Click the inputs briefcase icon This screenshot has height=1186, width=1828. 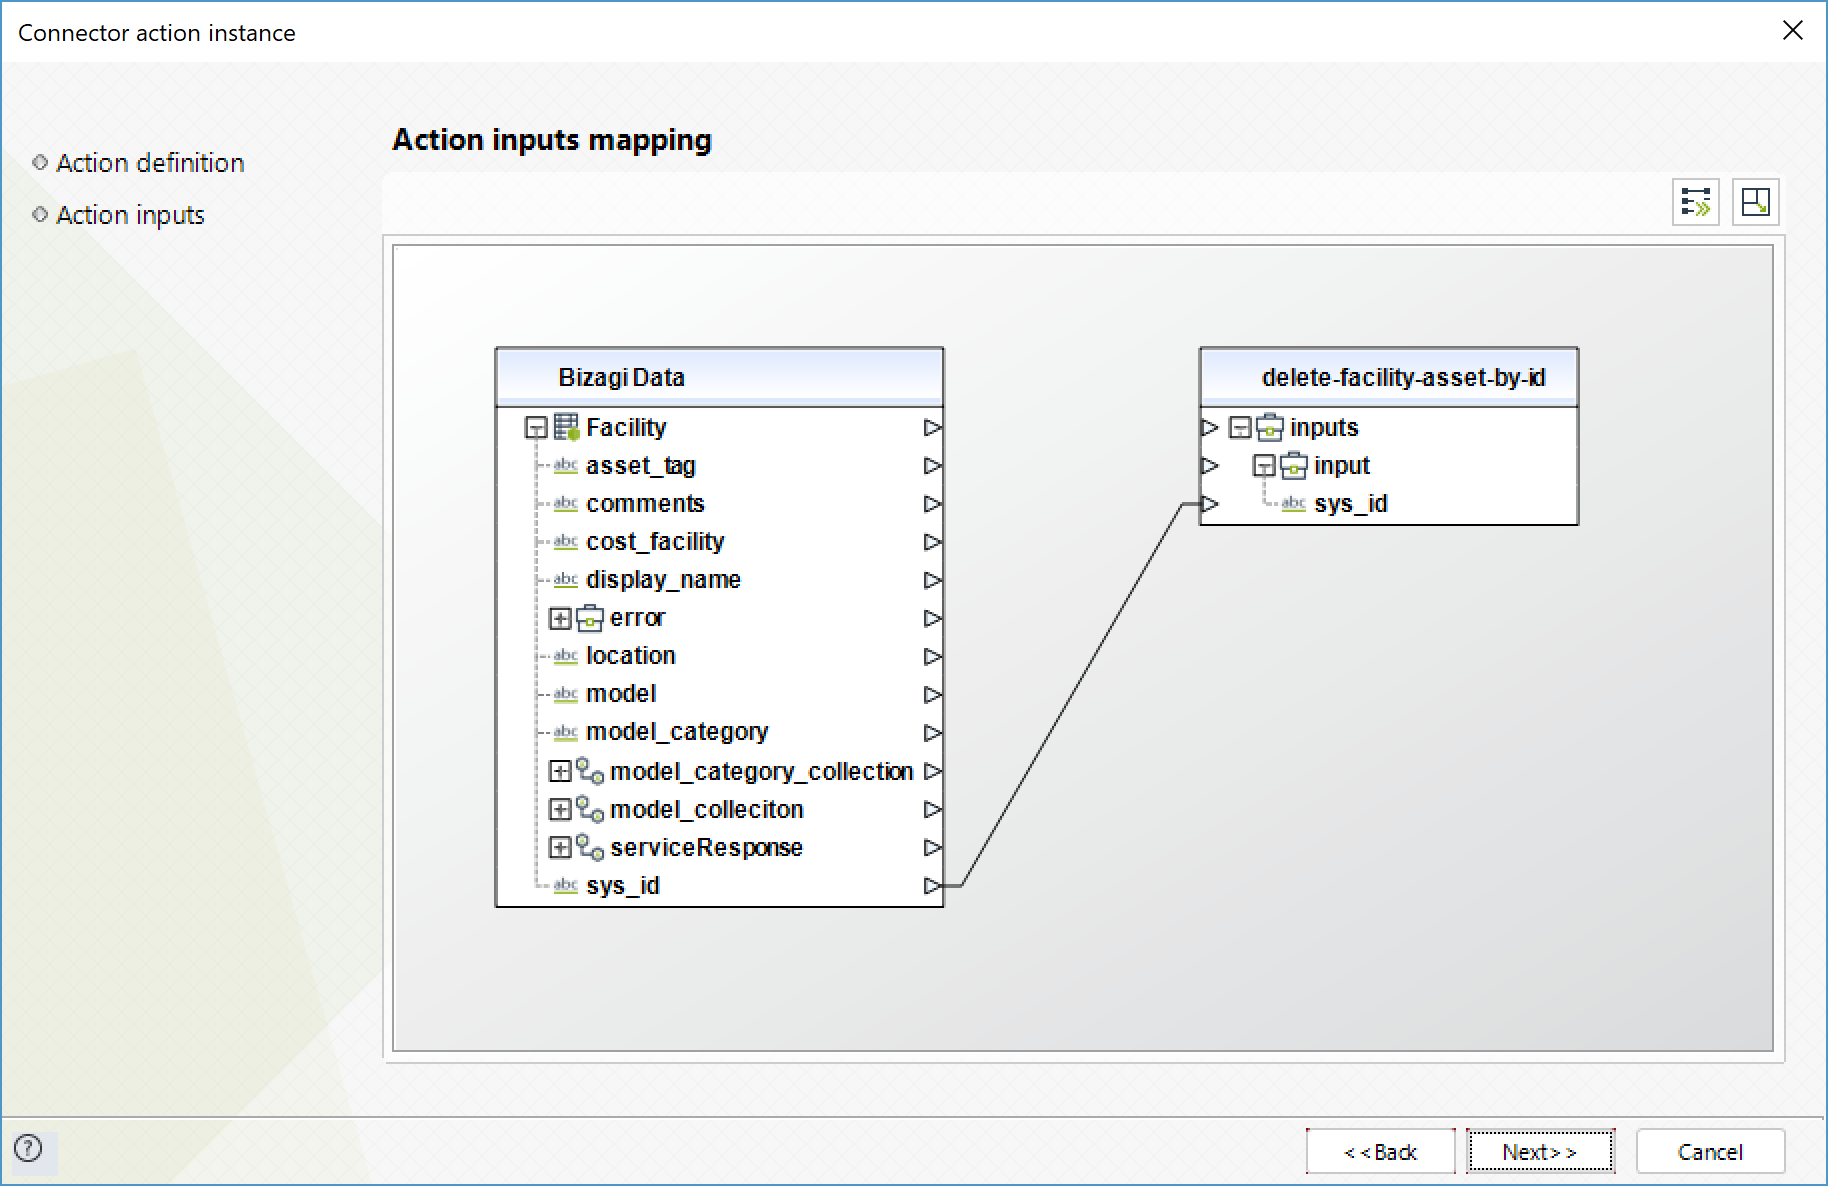(1270, 427)
